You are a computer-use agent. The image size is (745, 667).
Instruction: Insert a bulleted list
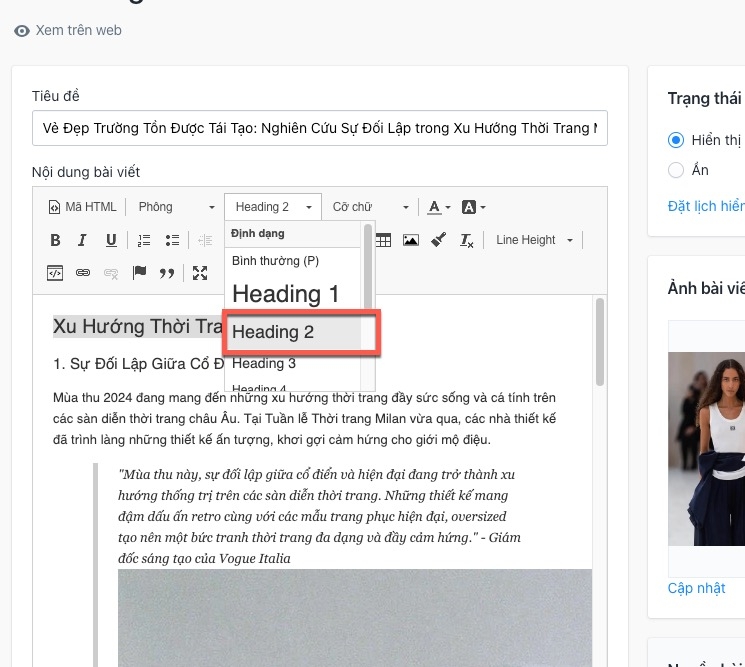click(x=172, y=240)
